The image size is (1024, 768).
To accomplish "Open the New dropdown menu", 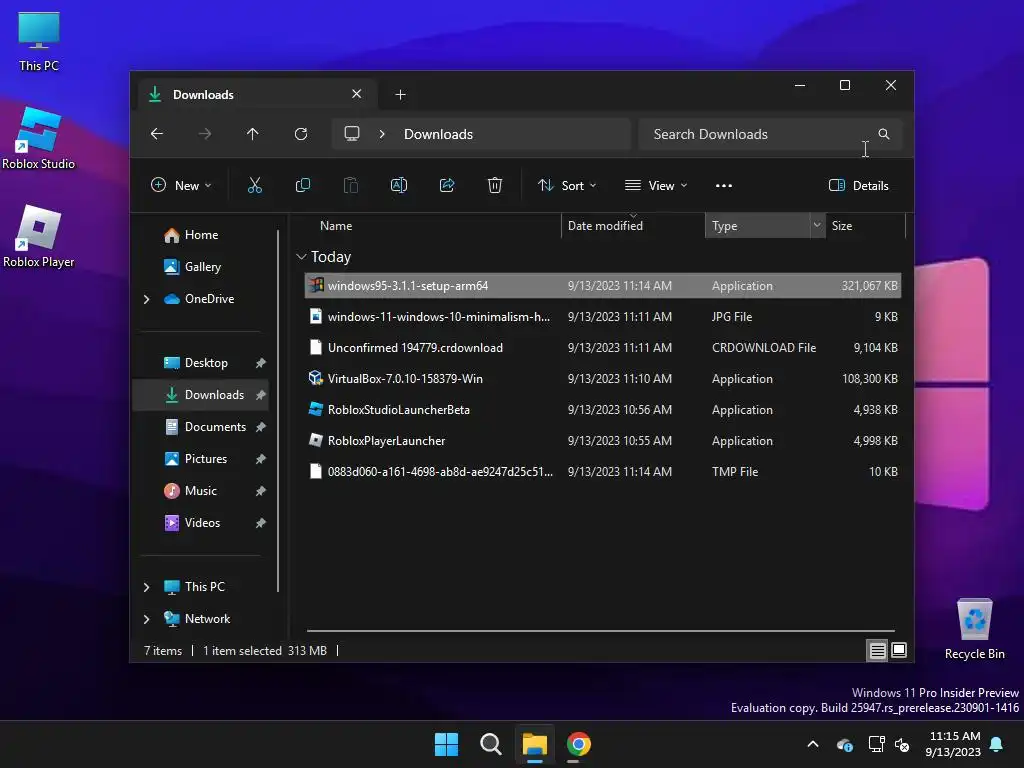I will [181, 185].
